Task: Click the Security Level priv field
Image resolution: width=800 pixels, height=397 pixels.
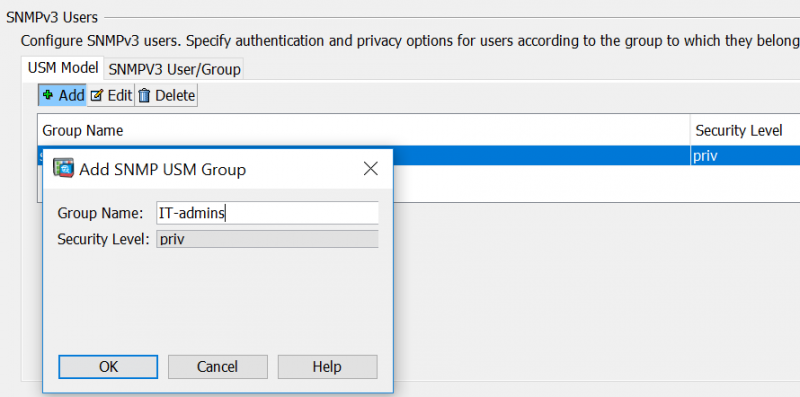Action: tap(267, 239)
